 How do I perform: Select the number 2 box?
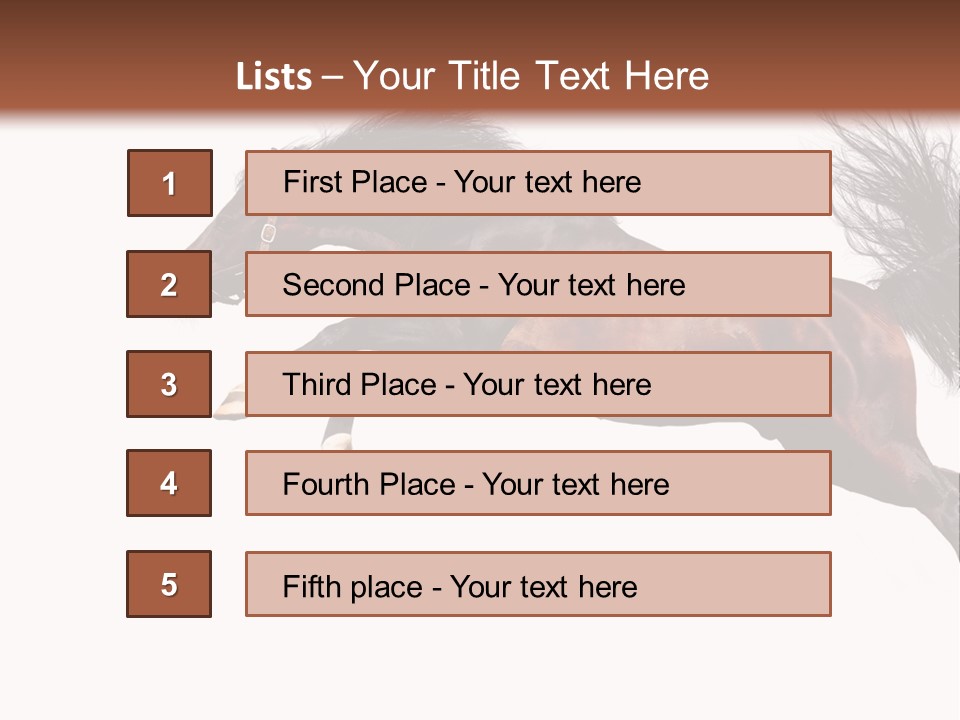point(169,284)
